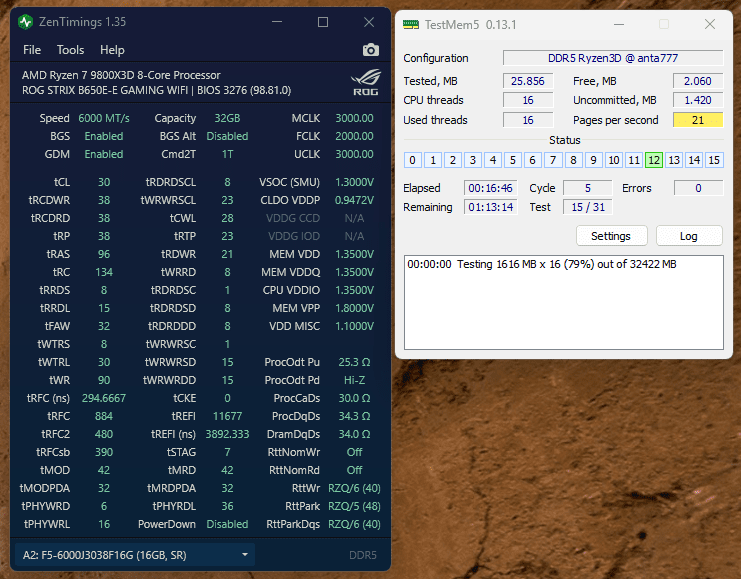Click the VSOC (SMU) voltage 1.3000V

(354, 182)
